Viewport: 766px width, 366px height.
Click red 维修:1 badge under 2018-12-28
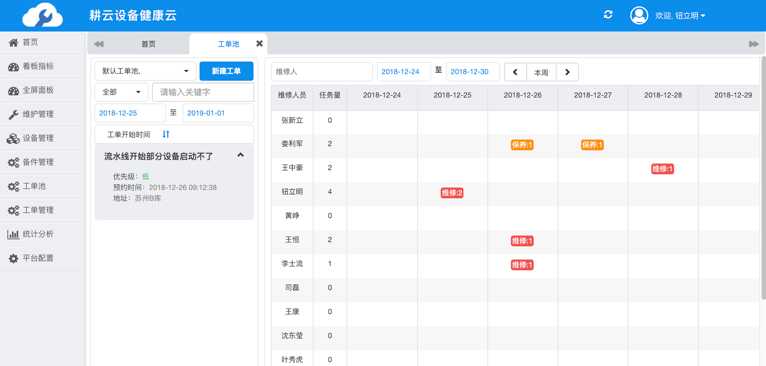pos(662,169)
